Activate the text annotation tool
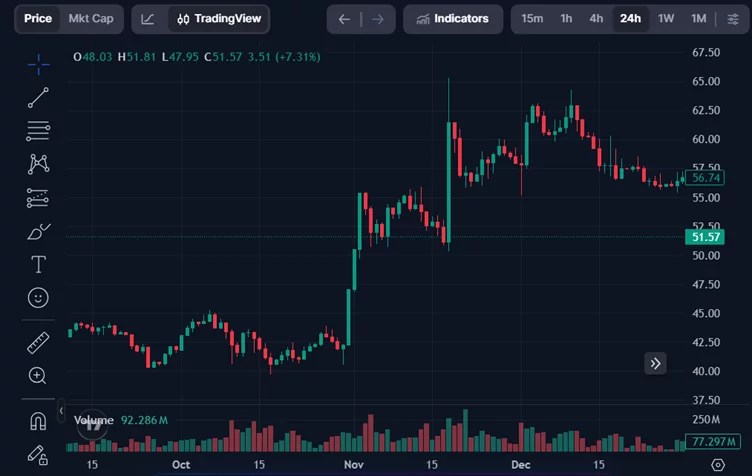The image size is (752, 476). [x=38, y=264]
